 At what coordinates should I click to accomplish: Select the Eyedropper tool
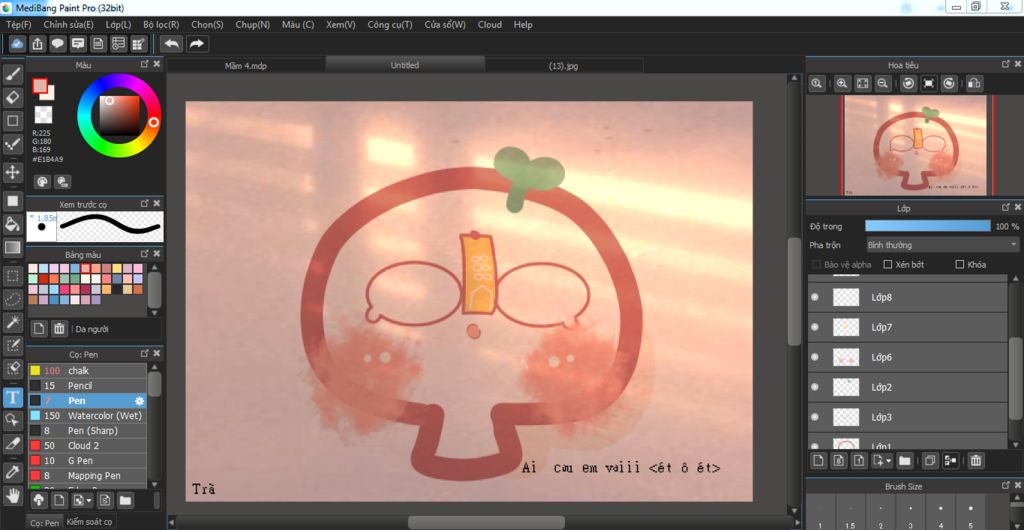point(12,472)
